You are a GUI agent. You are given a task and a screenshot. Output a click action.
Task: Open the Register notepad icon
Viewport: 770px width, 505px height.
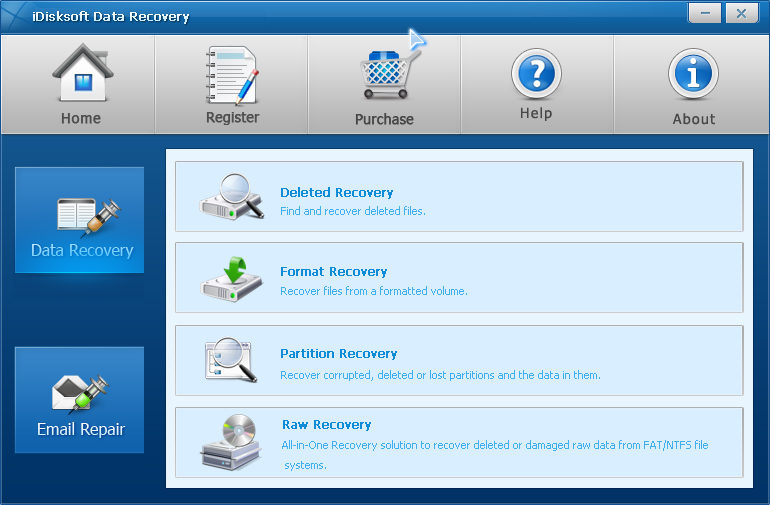tap(232, 75)
